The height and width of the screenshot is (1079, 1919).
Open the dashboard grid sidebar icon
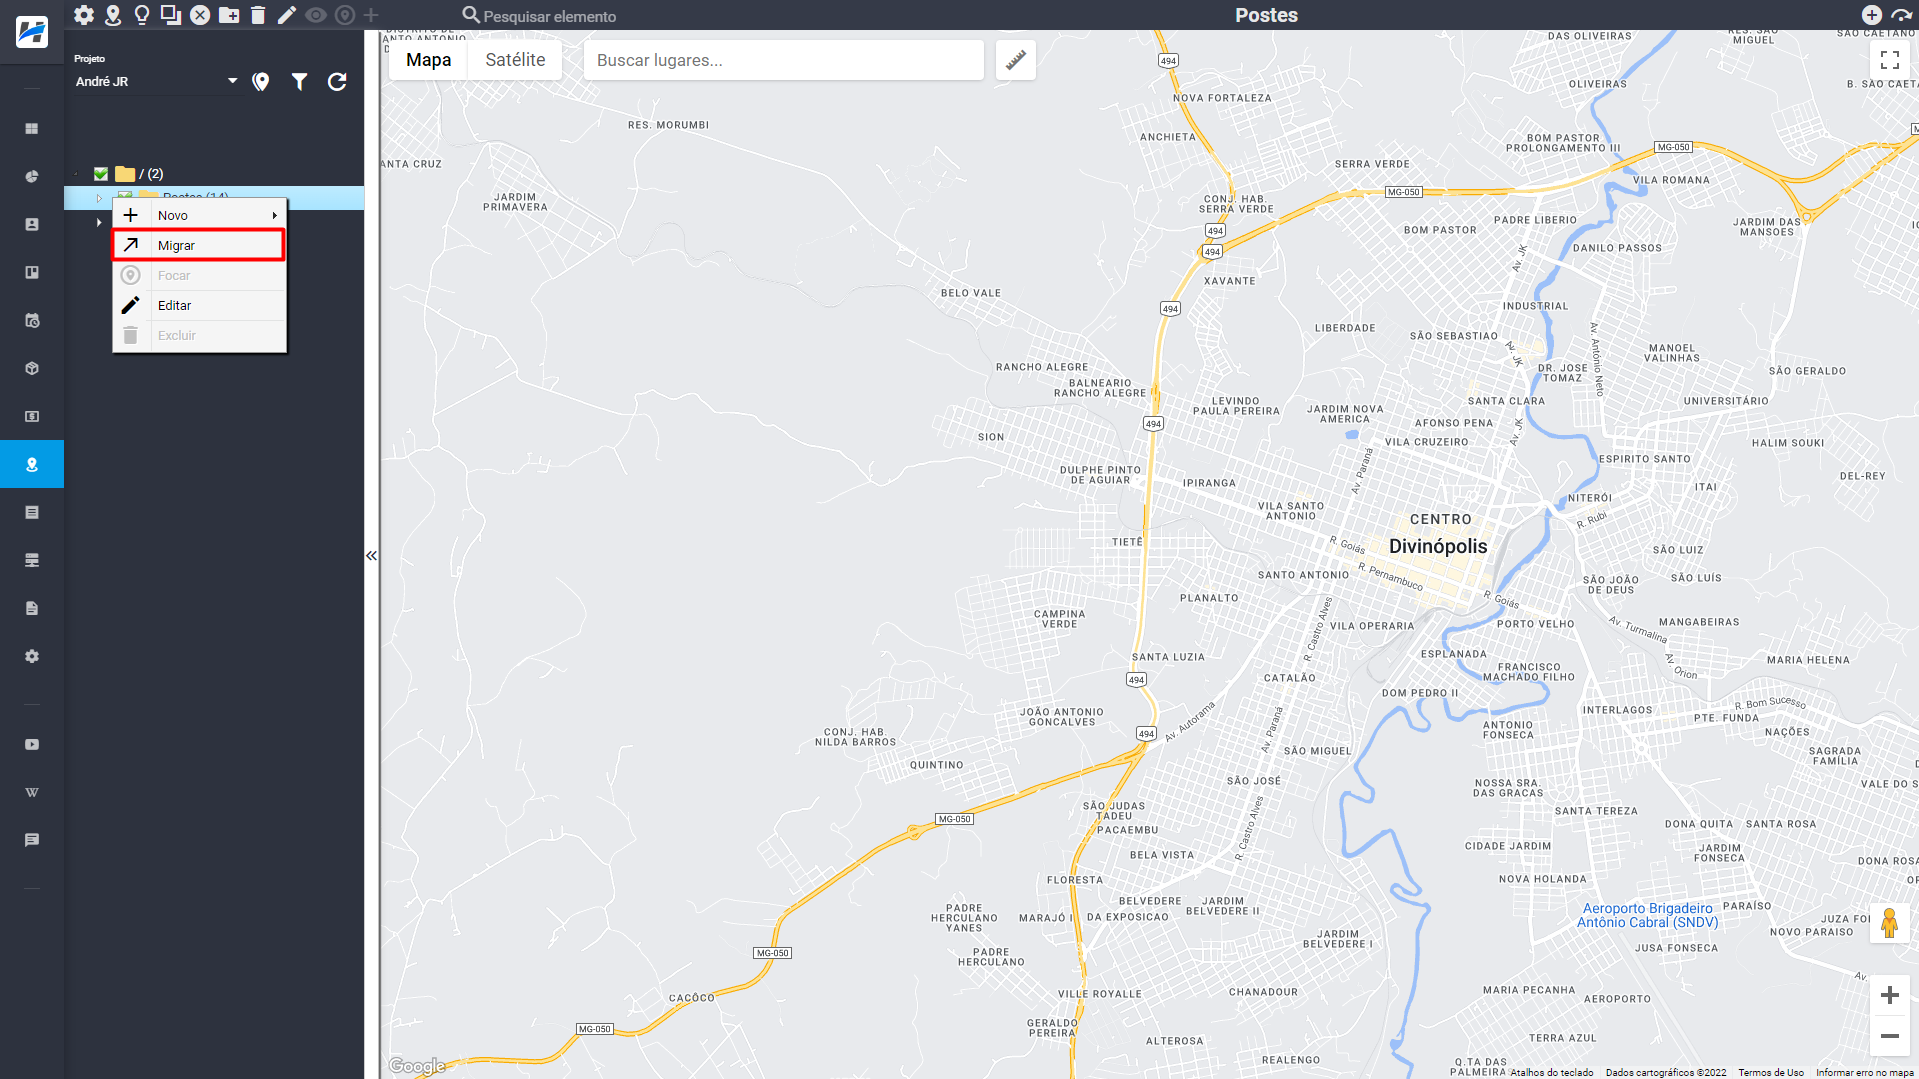pyautogui.click(x=32, y=129)
